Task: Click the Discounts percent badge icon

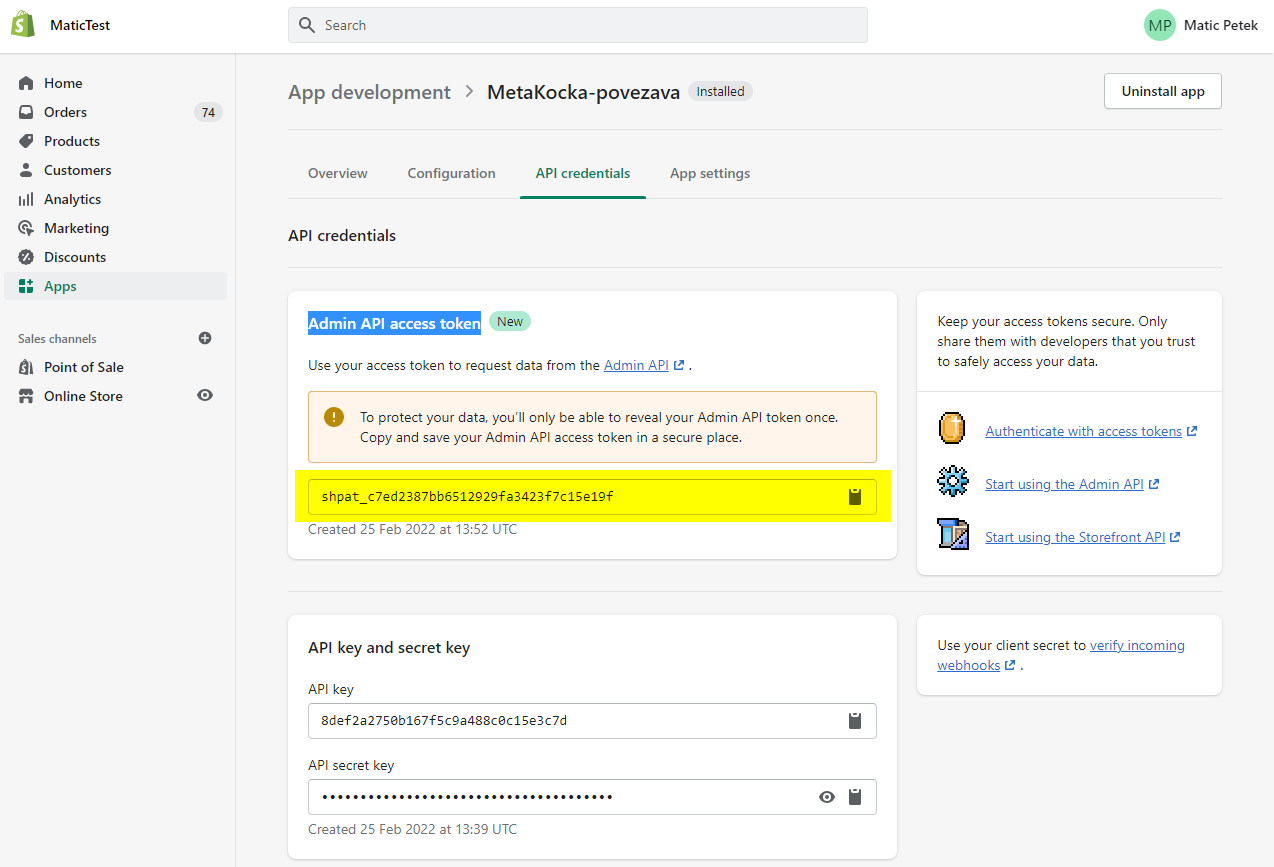Action: pyautogui.click(x=26, y=257)
